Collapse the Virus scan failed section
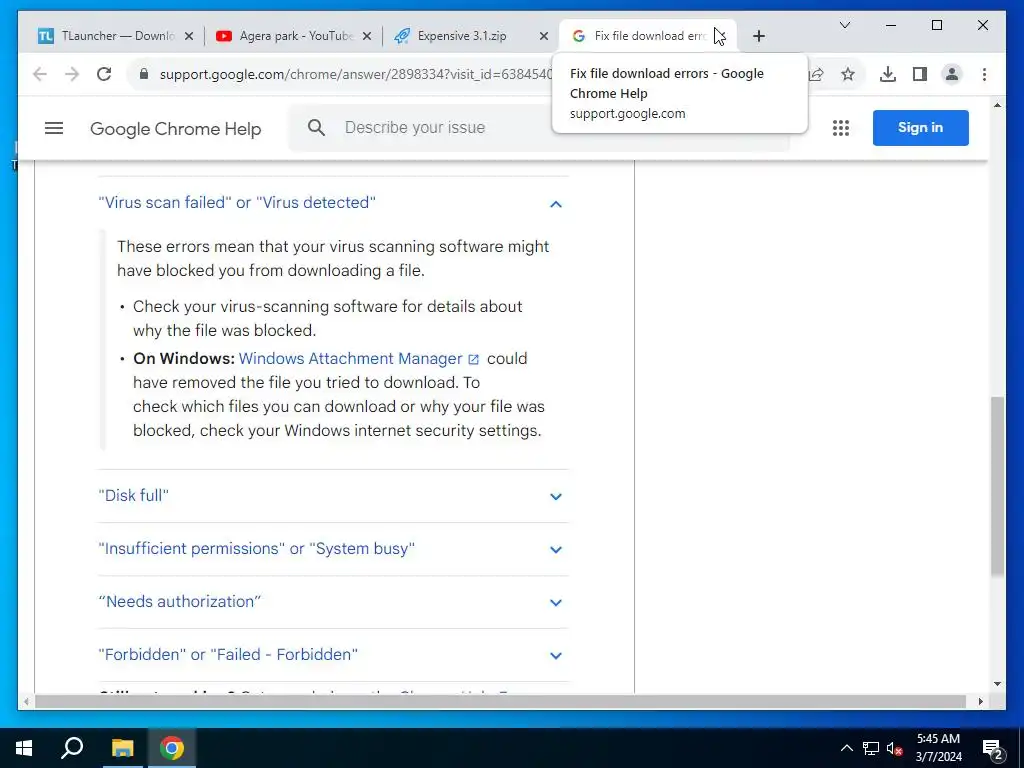Image resolution: width=1024 pixels, height=768 pixels. point(556,204)
